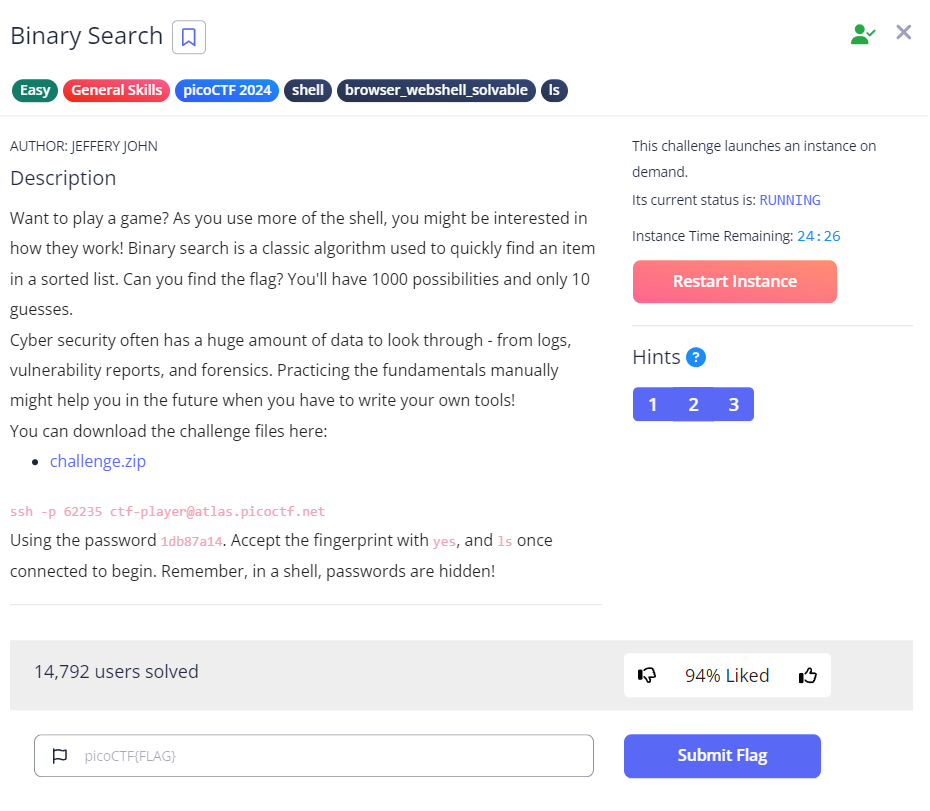Reveal hint number 1
Image resolution: width=930 pixels, height=811 pixels.
pyautogui.click(x=653, y=404)
